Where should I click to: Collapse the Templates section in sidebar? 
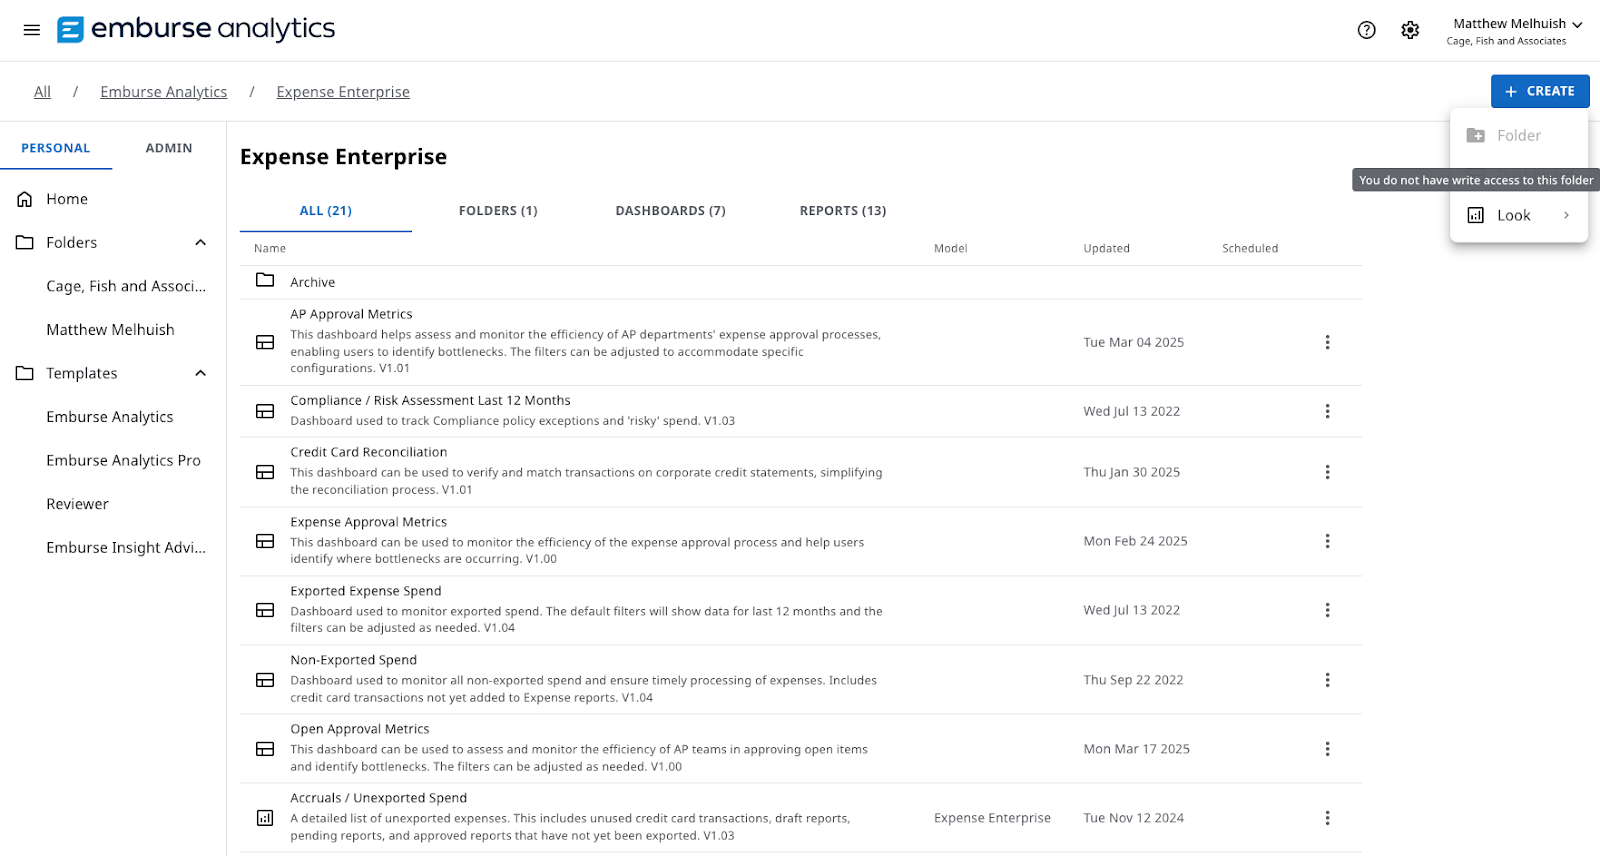pyautogui.click(x=200, y=373)
